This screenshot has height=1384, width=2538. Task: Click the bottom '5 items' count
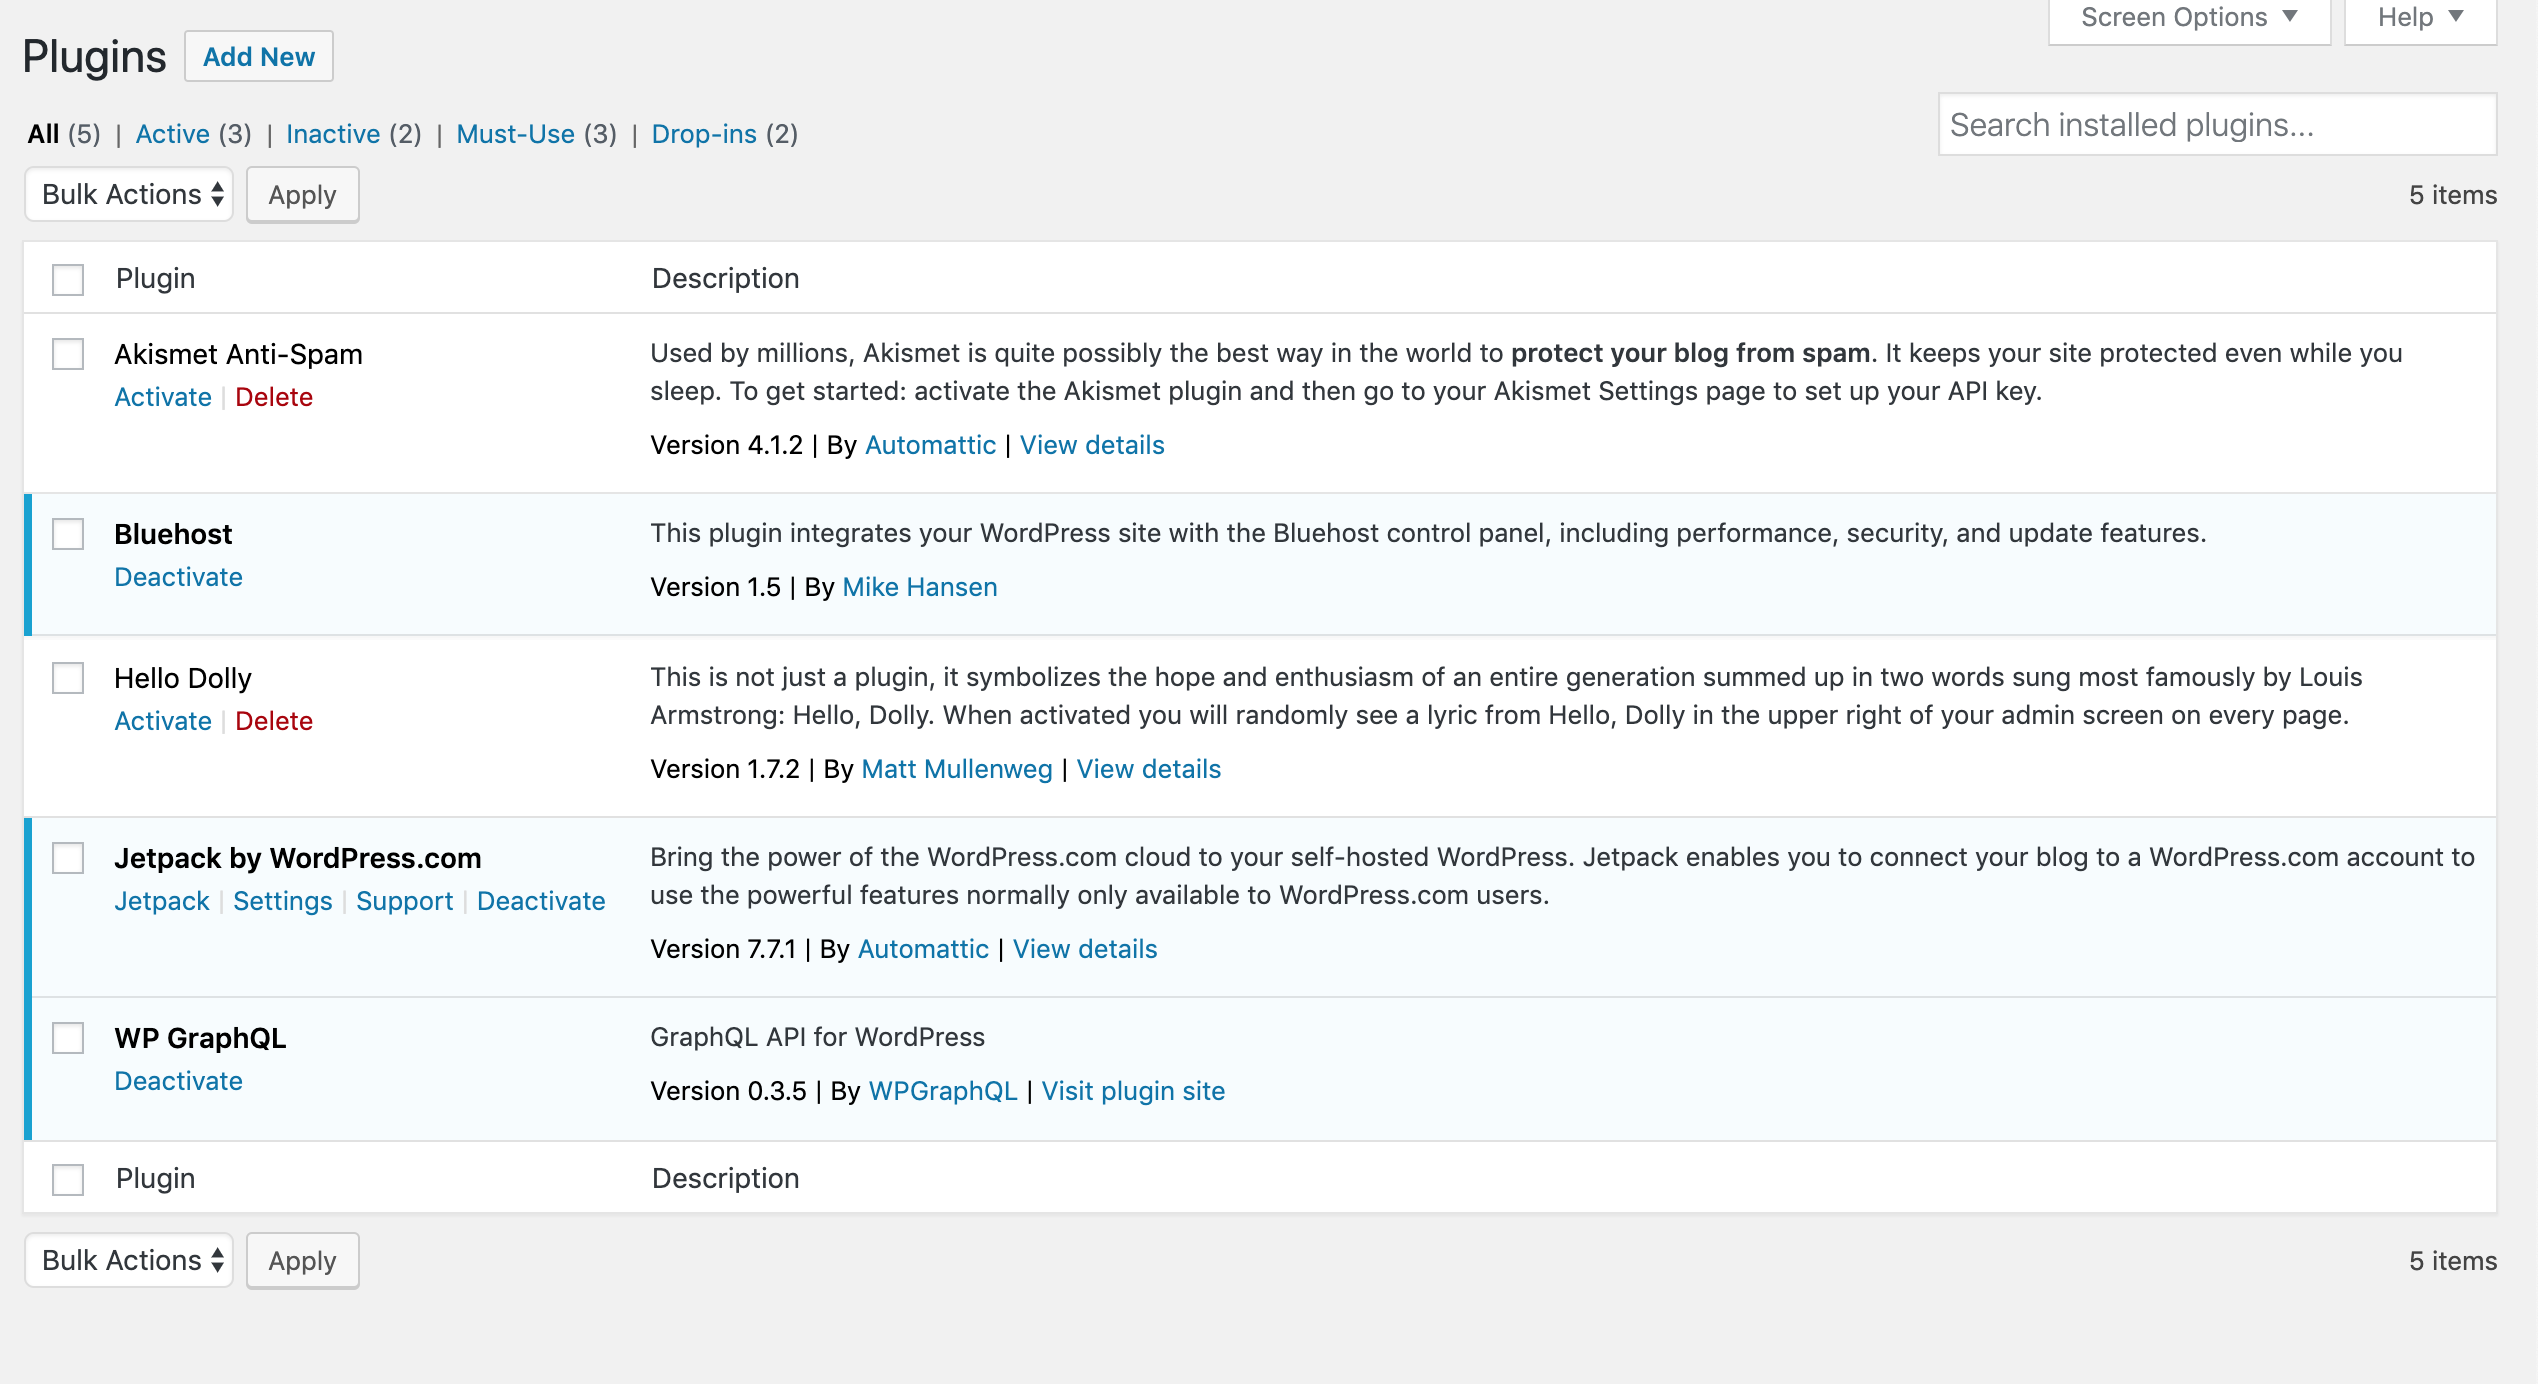pyautogui.click(x=2452, y=1261)
